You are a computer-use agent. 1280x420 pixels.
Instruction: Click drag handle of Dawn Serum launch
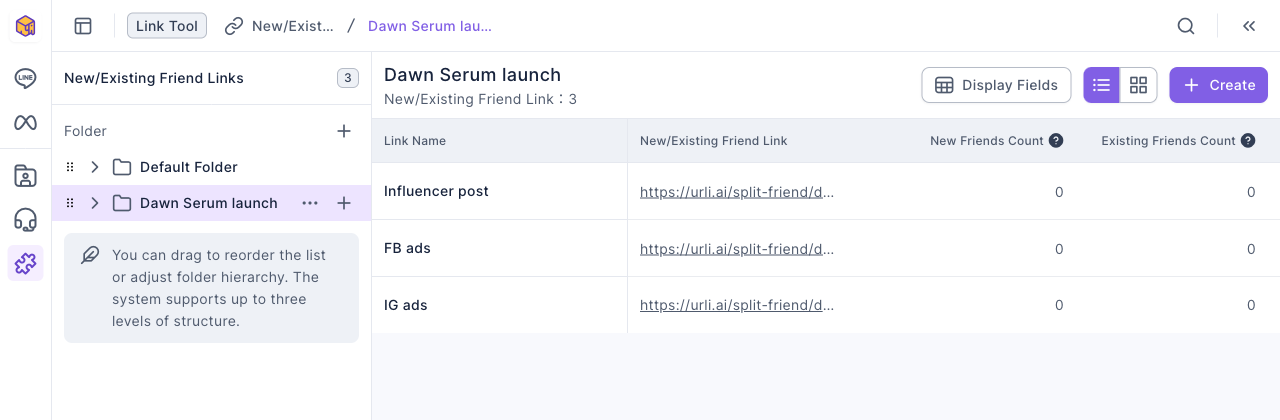(x=70, y=203)
